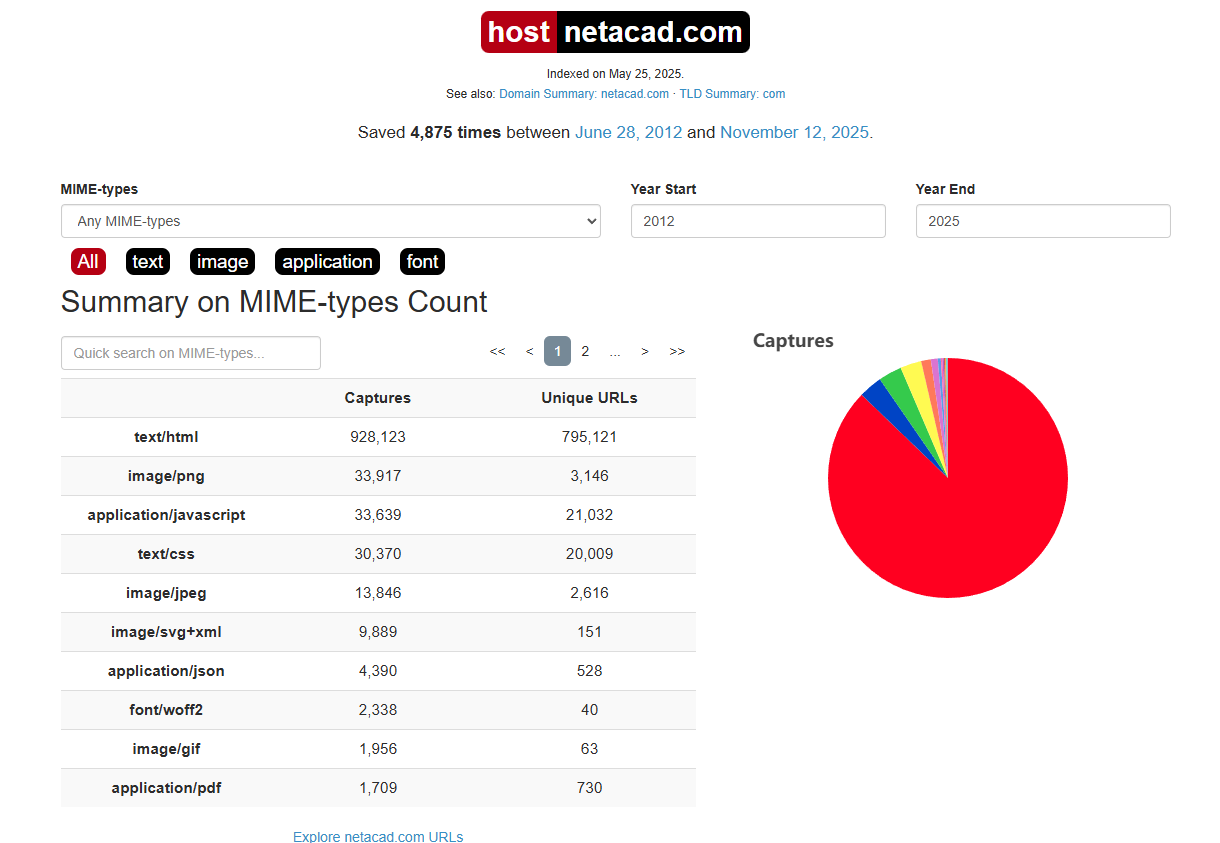Image resolution: width=1220 pixels, height=843 pixels.
Task: Click the Captures chart title
Action: click(x=793, y=341)
